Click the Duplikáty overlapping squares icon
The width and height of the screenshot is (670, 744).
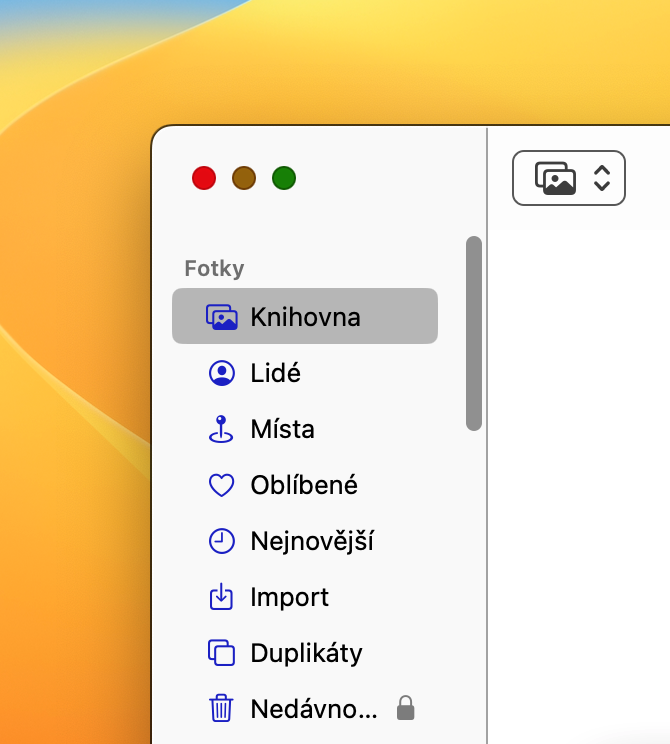coord(221,653)
